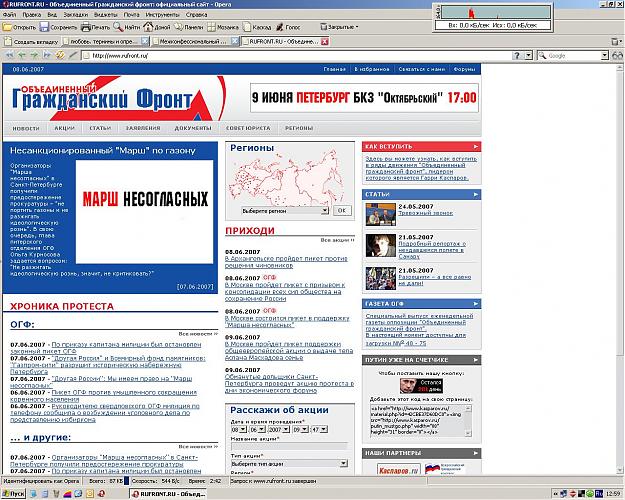Open the 'Выберите регион' region dropdown
The image size is (625, 500).
point(325,210)
